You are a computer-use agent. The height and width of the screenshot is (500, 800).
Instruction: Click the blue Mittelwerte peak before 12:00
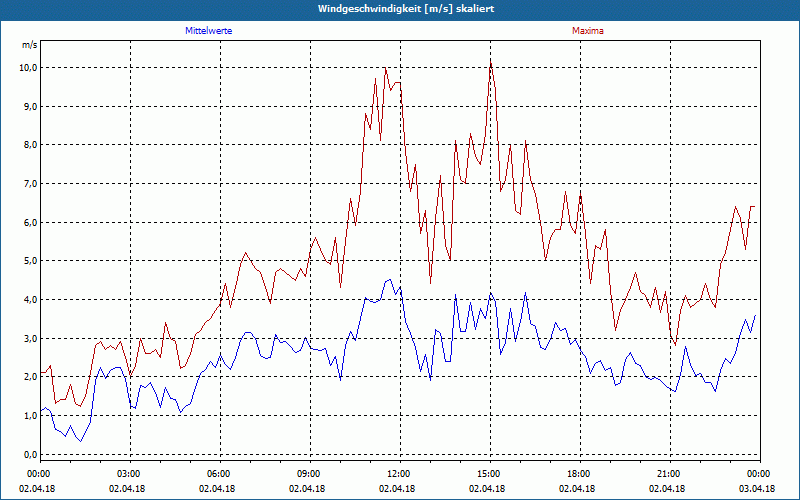[389, 279]
